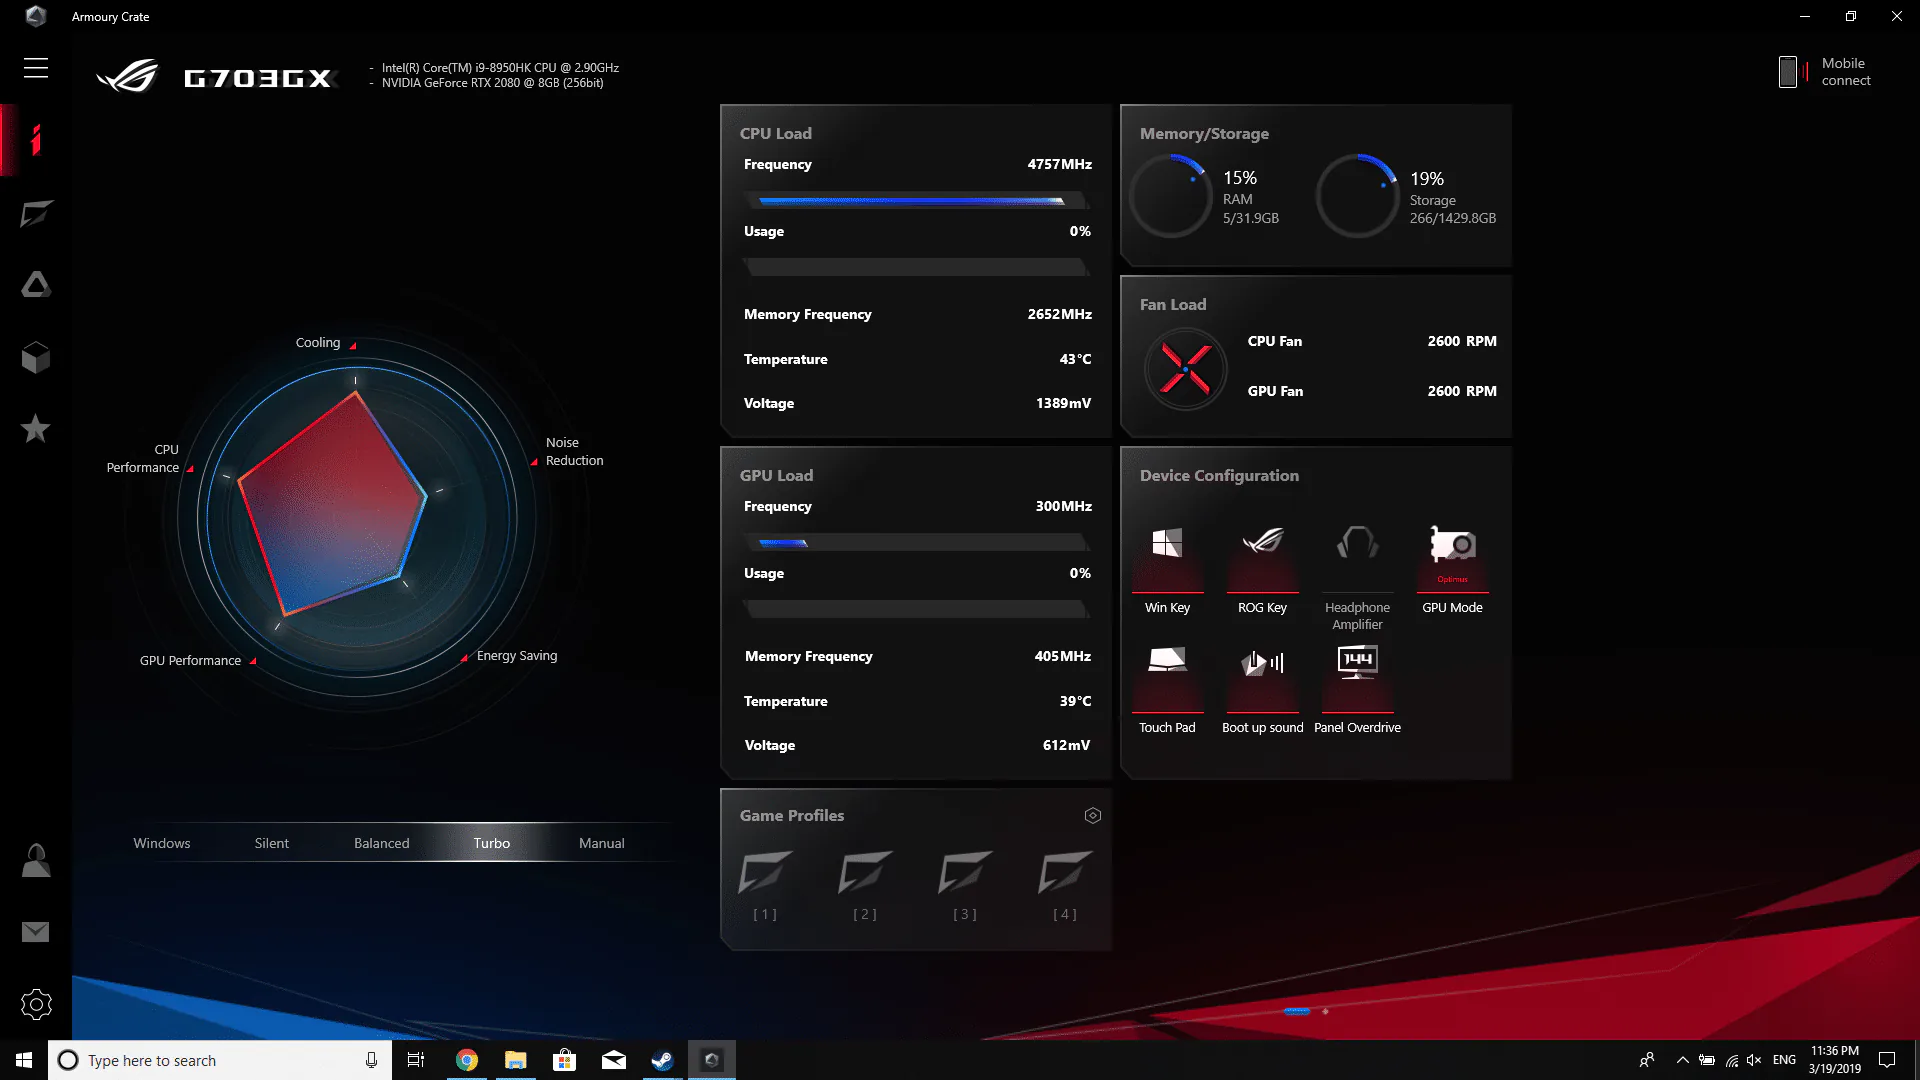Click the CPU frequency bar

pyautogui.click(x=916, y=201)
